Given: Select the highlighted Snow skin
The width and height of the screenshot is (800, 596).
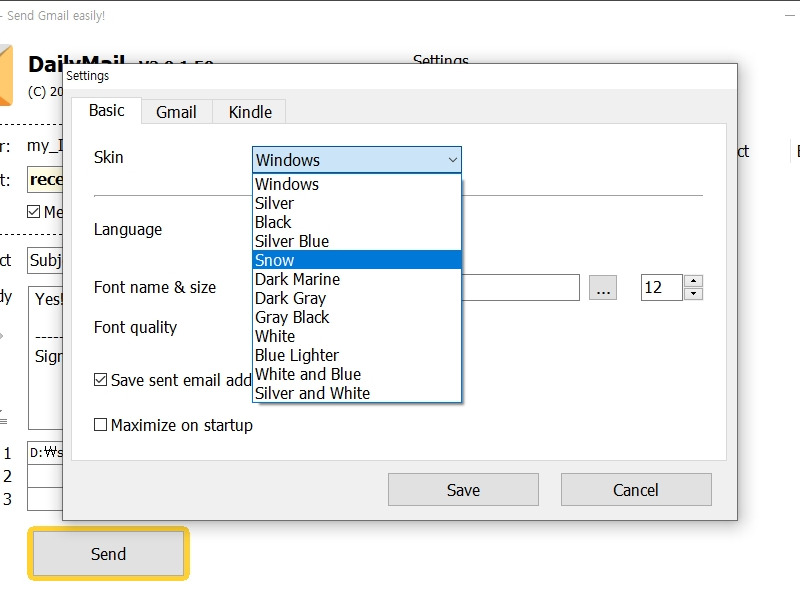Looking at the screenshot, I should click(x=357, y=260).
